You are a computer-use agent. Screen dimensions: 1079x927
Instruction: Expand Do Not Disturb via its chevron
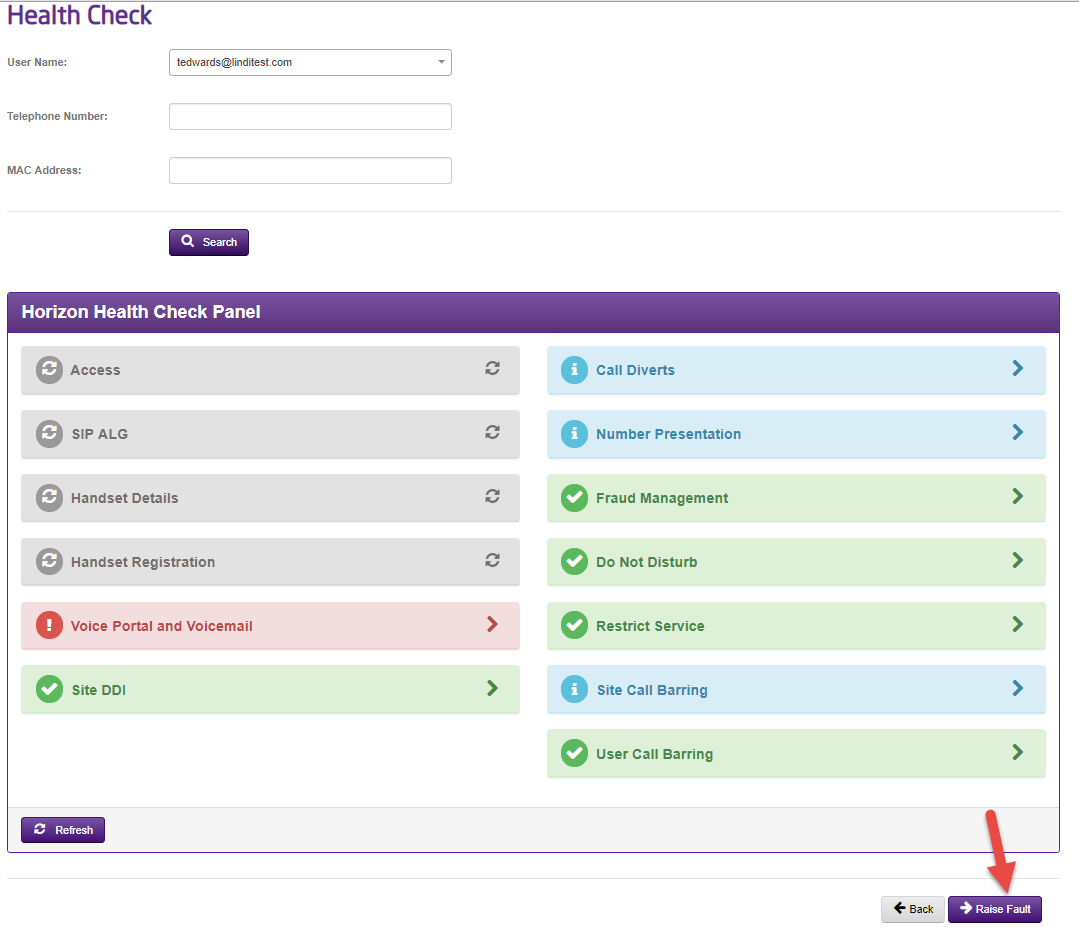point(1018,560)
